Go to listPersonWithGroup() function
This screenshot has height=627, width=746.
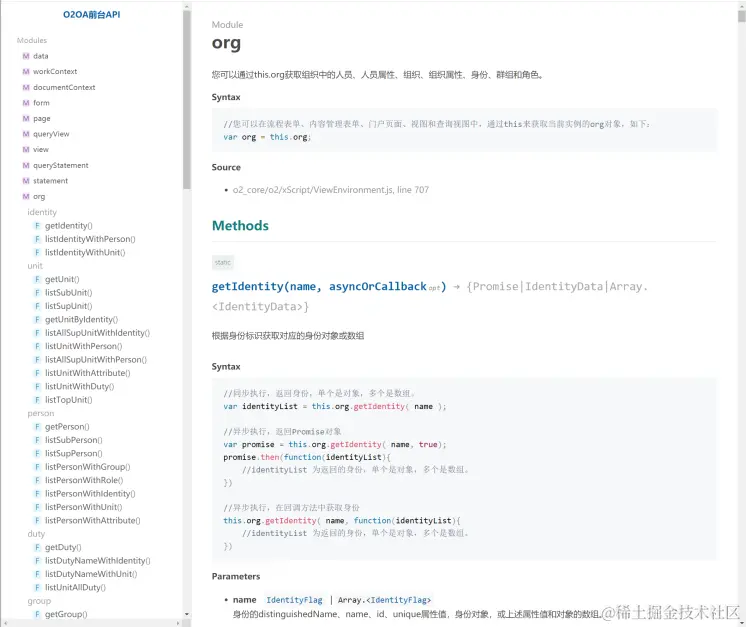(x=88, y=467)
